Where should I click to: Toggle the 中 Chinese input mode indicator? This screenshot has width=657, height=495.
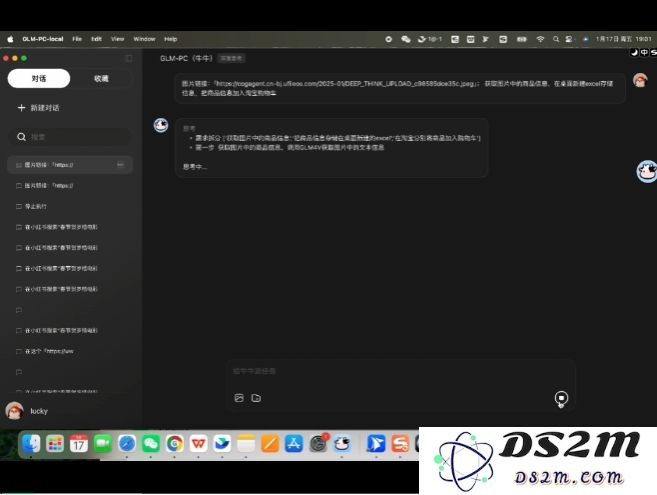point(644,52)
